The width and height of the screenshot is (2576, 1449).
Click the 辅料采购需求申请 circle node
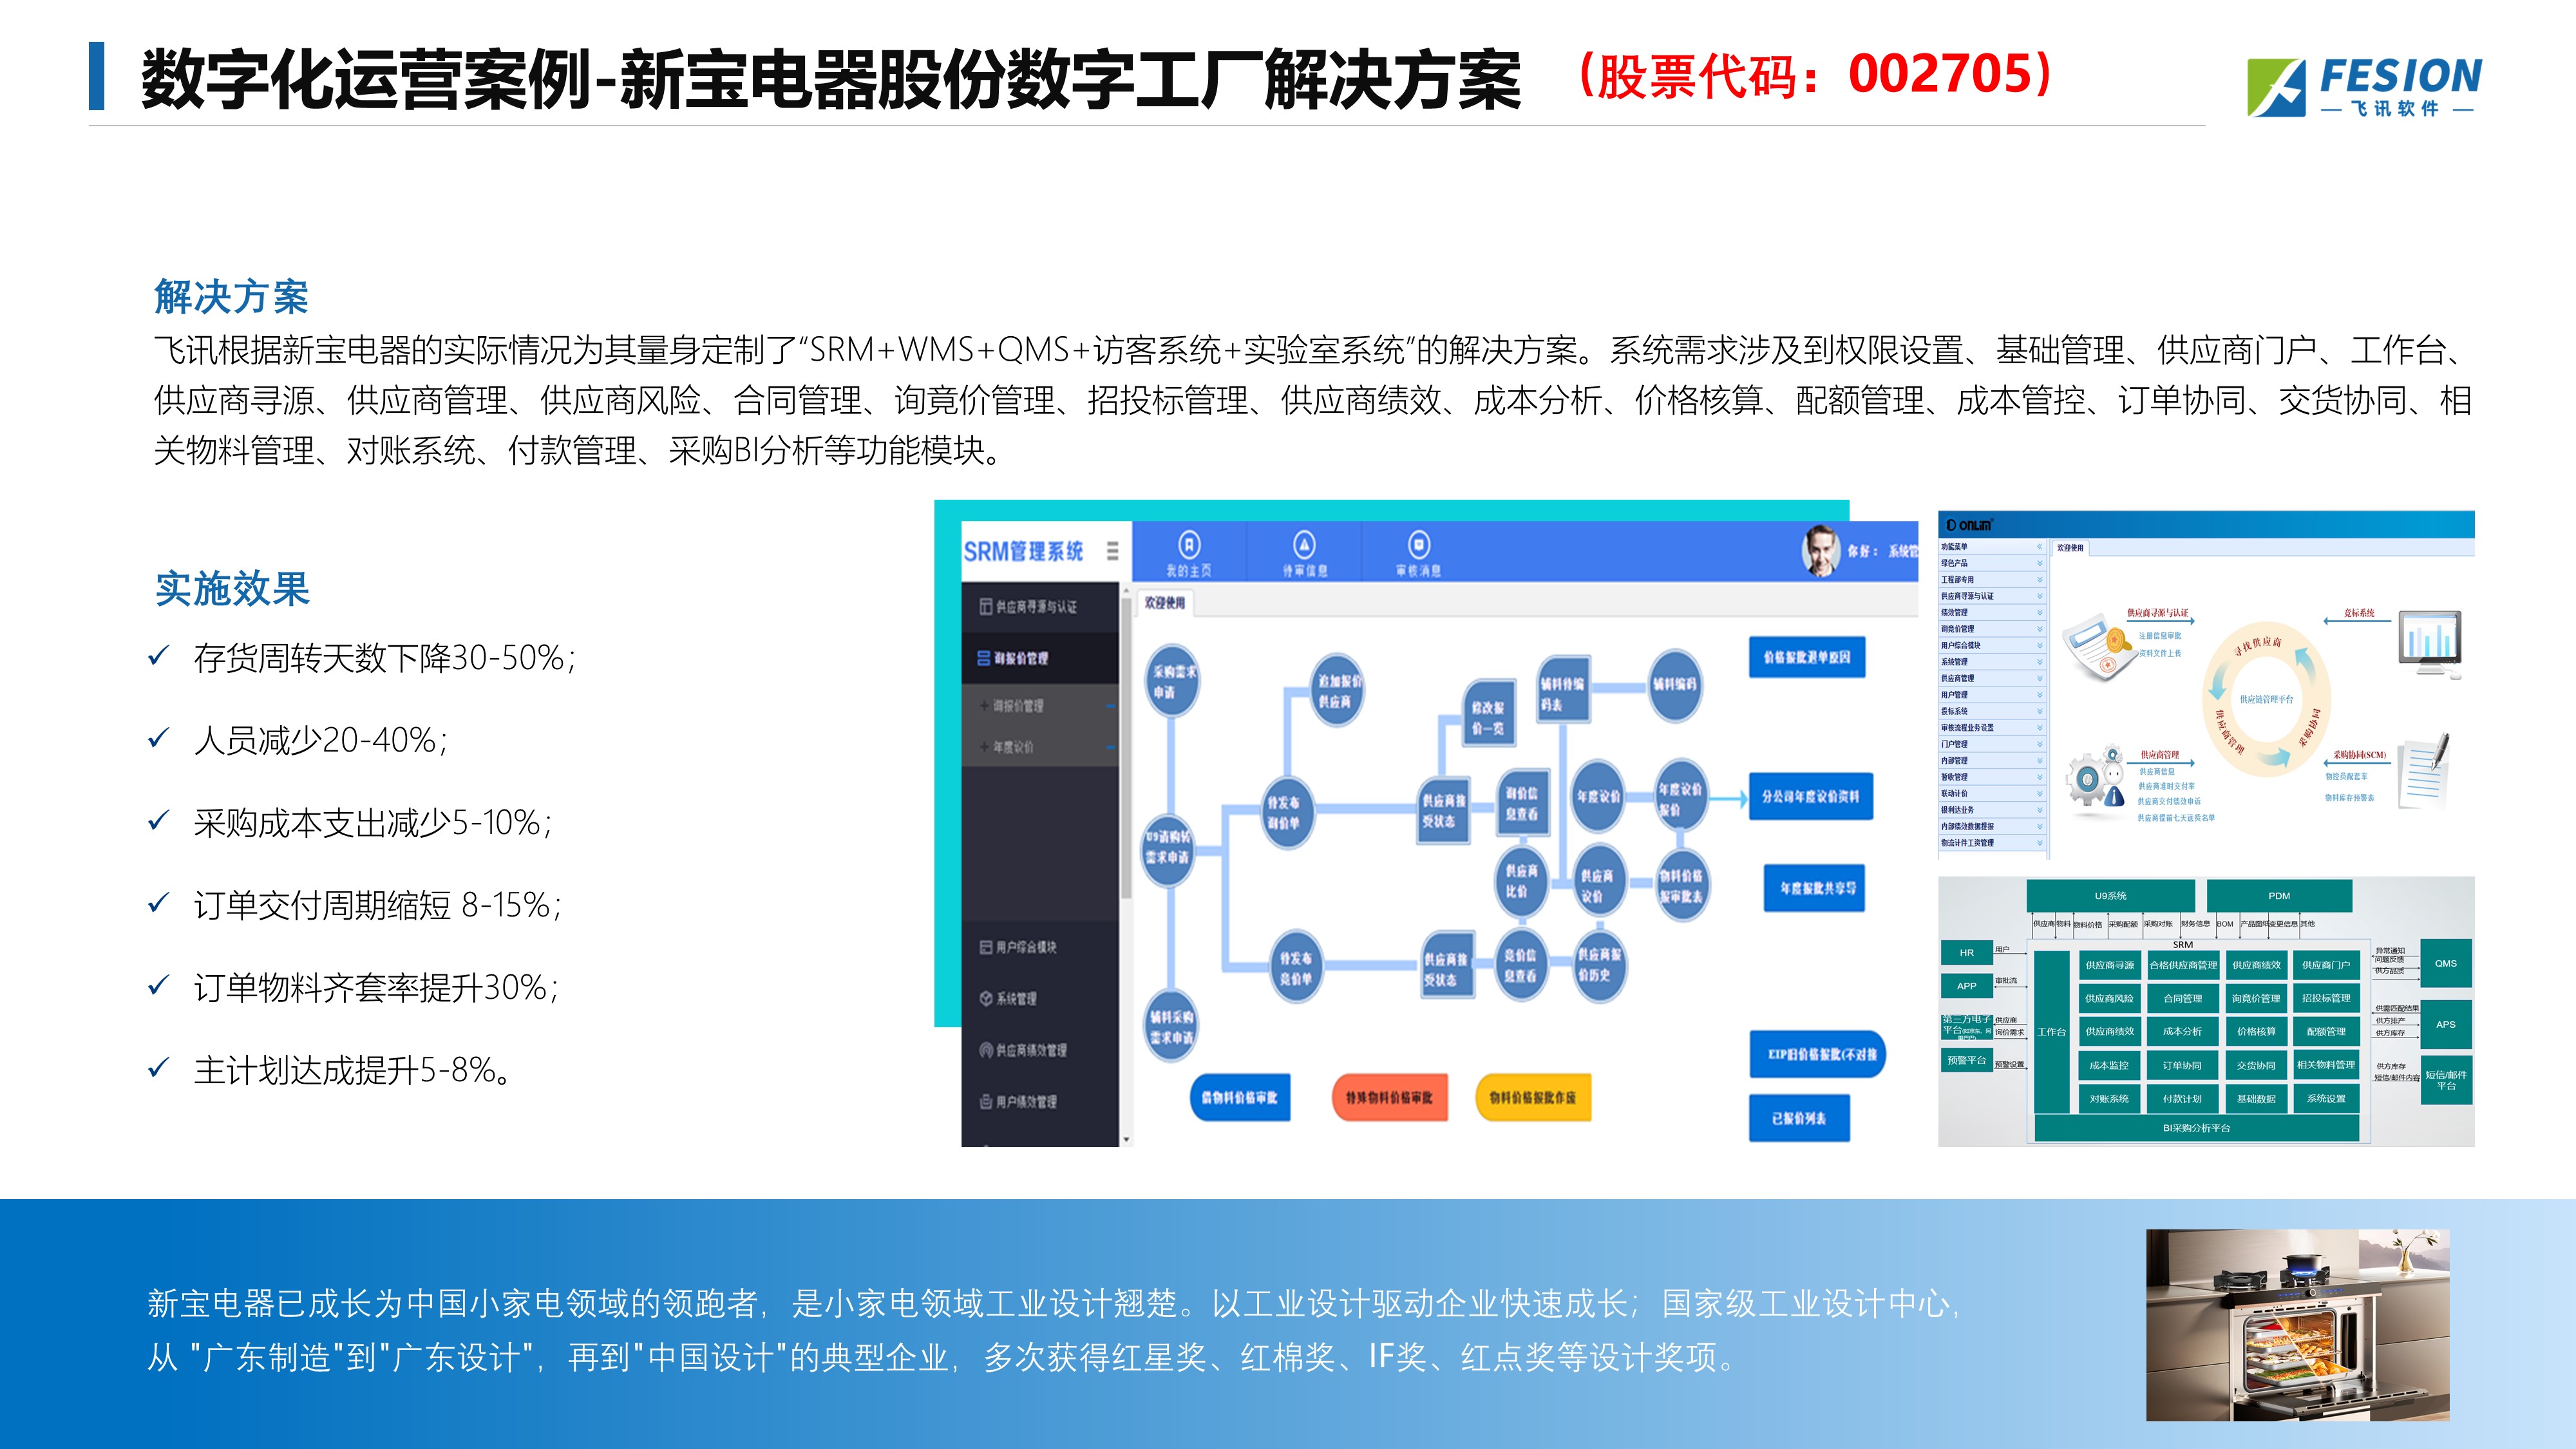click(x=1170, y=1026)
